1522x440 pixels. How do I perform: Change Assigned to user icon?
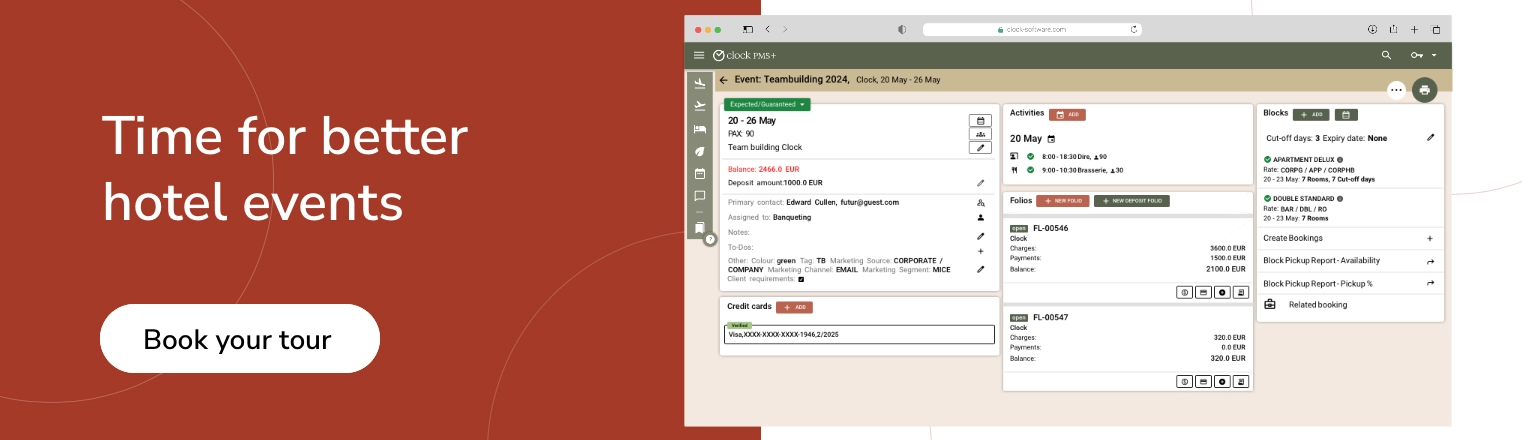click(x=981, y=217)
